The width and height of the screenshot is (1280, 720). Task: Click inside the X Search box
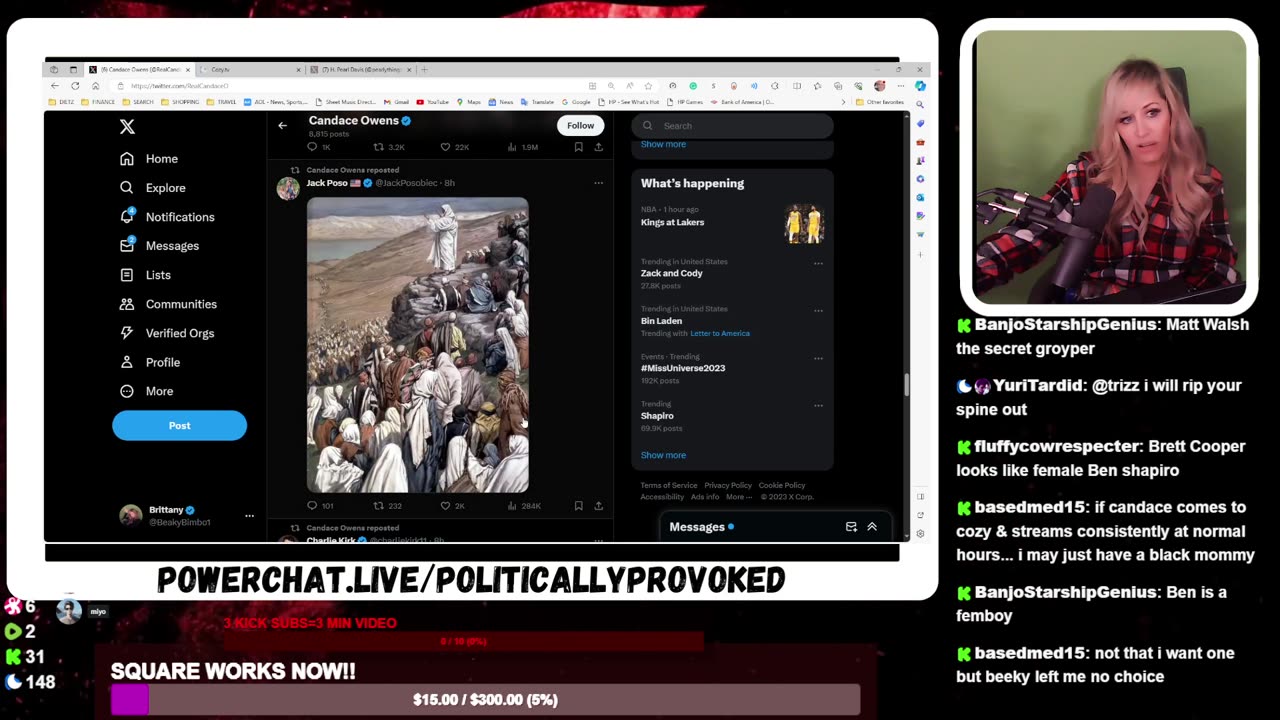point(732,126)
